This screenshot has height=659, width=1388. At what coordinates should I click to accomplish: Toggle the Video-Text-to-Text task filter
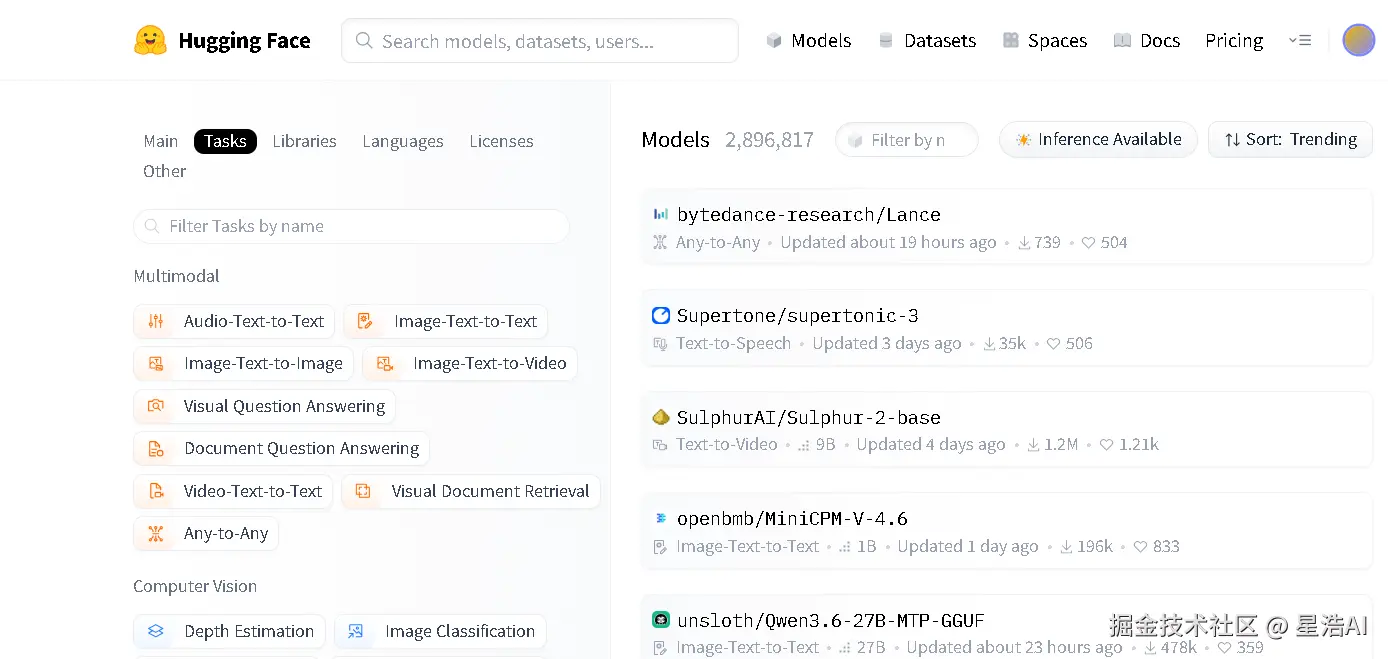[233, 491]
